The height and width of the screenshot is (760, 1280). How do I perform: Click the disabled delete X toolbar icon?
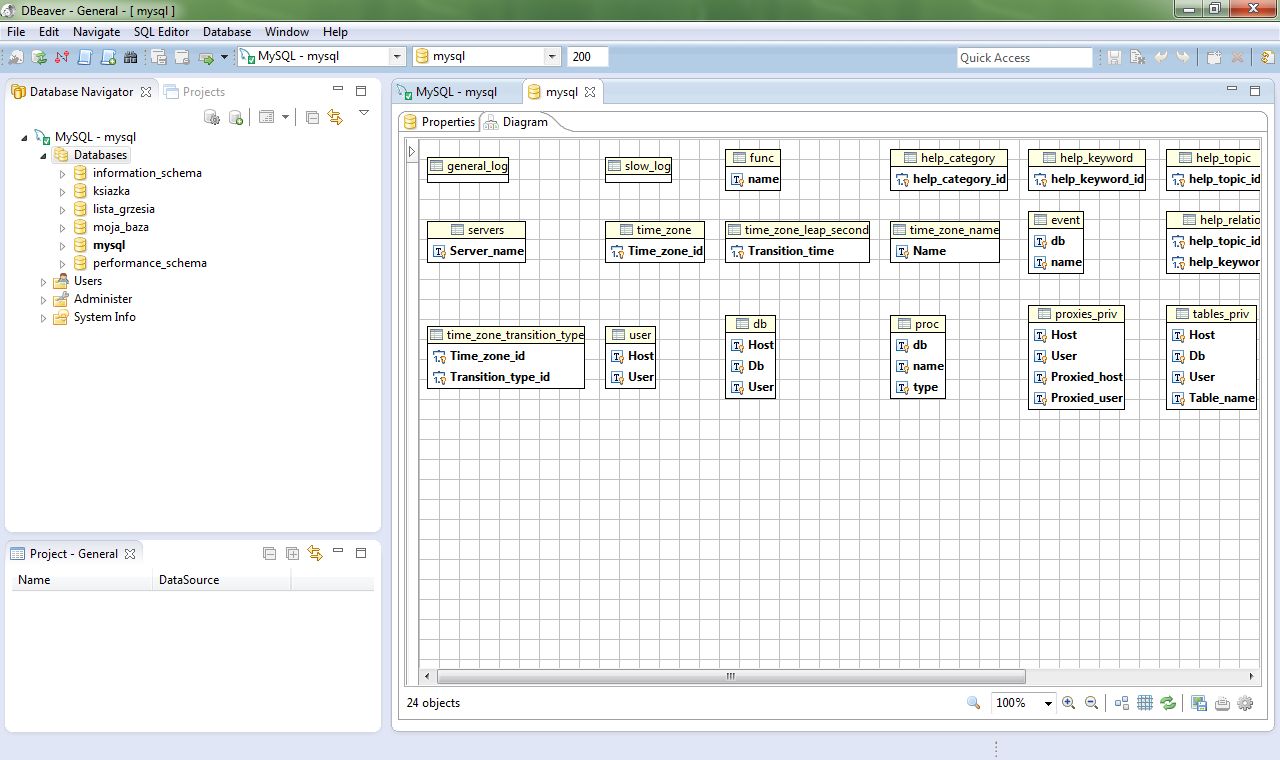pos(1237,57)
